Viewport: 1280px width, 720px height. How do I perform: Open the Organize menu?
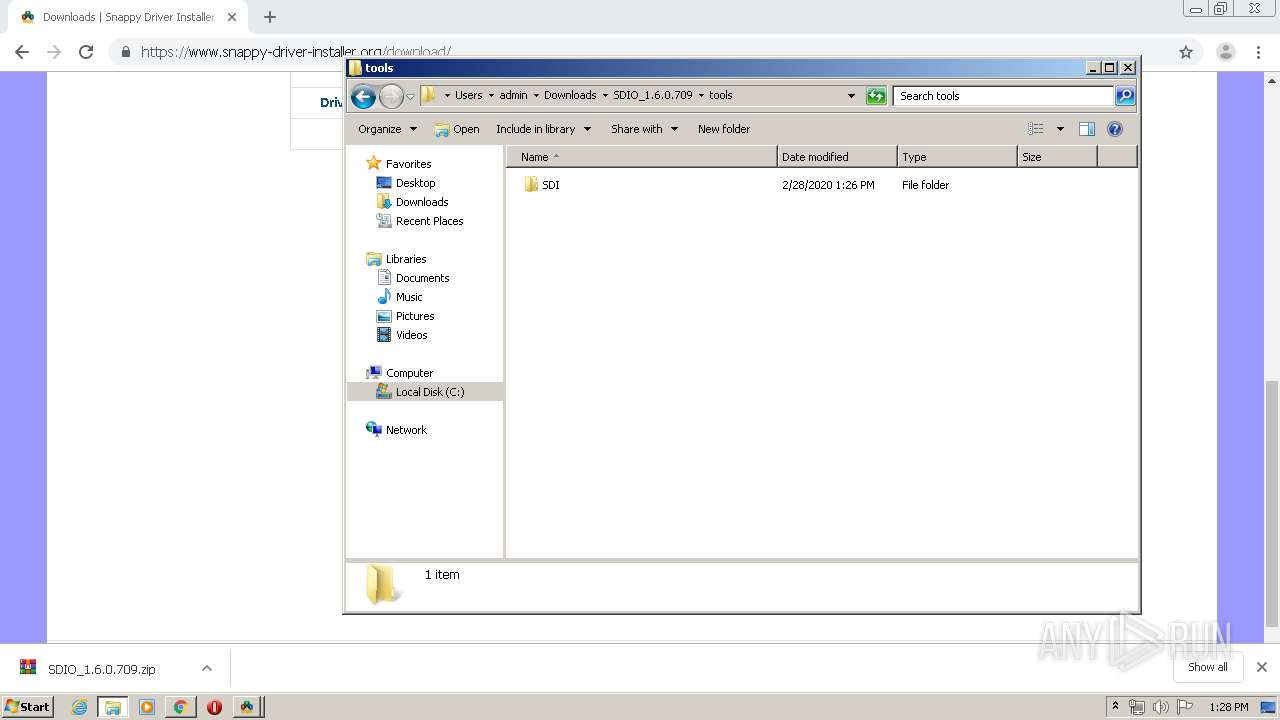pos(387,129)
